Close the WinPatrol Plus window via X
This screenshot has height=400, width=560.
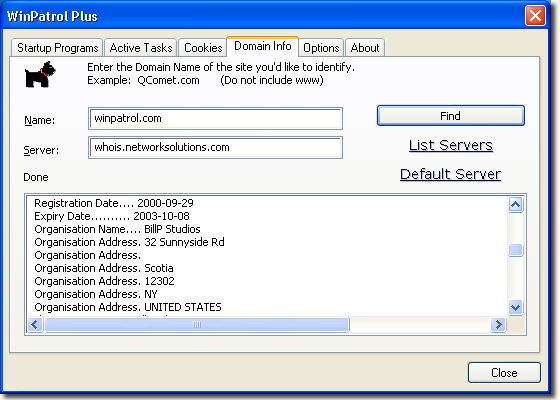pyautogui.click(x=535, y=16)
